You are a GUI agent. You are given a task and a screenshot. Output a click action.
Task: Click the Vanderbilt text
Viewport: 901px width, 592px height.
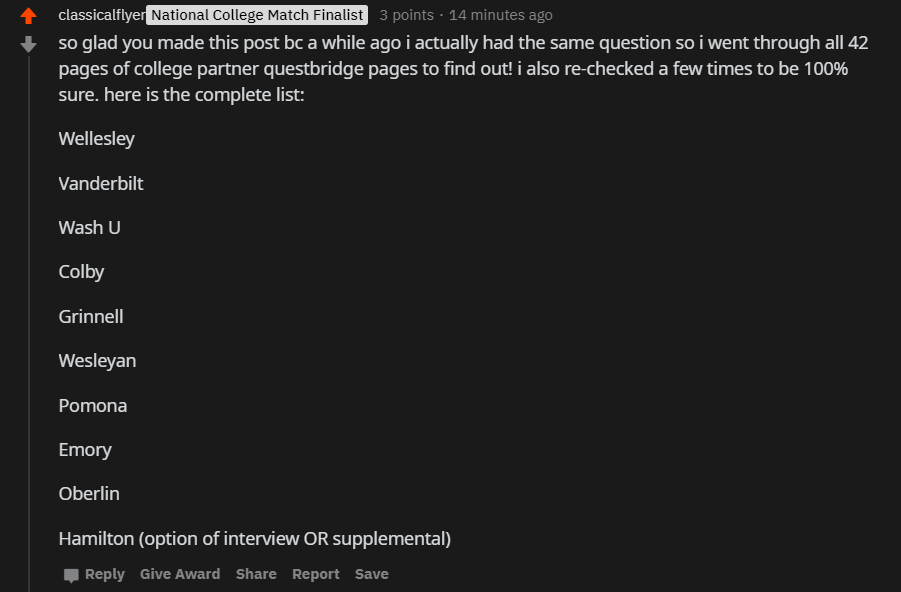point(101,183)
